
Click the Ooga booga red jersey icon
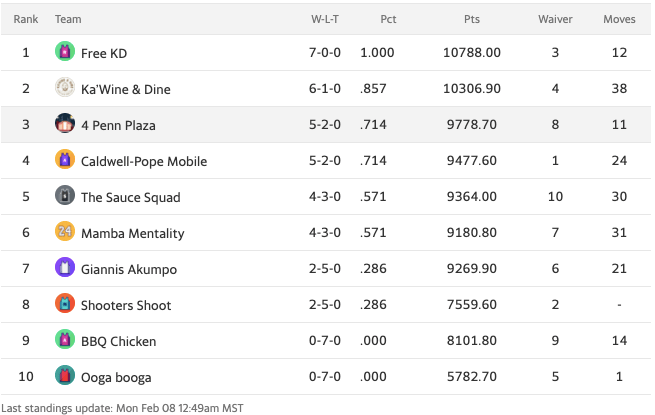pos(65,376)
